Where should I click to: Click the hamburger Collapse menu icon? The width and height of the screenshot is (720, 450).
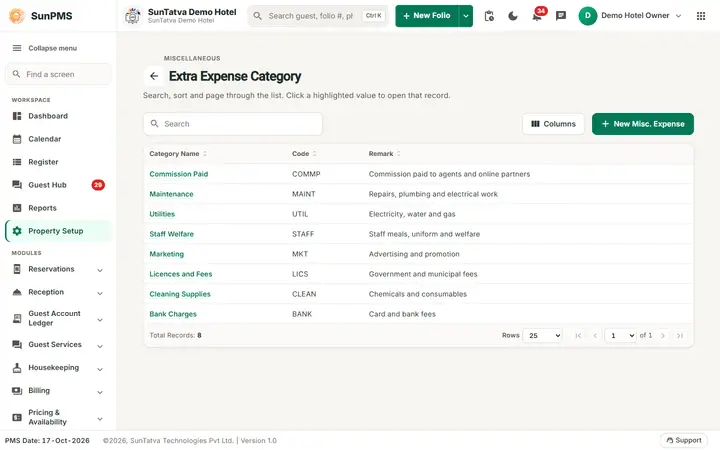coord(17,48)
